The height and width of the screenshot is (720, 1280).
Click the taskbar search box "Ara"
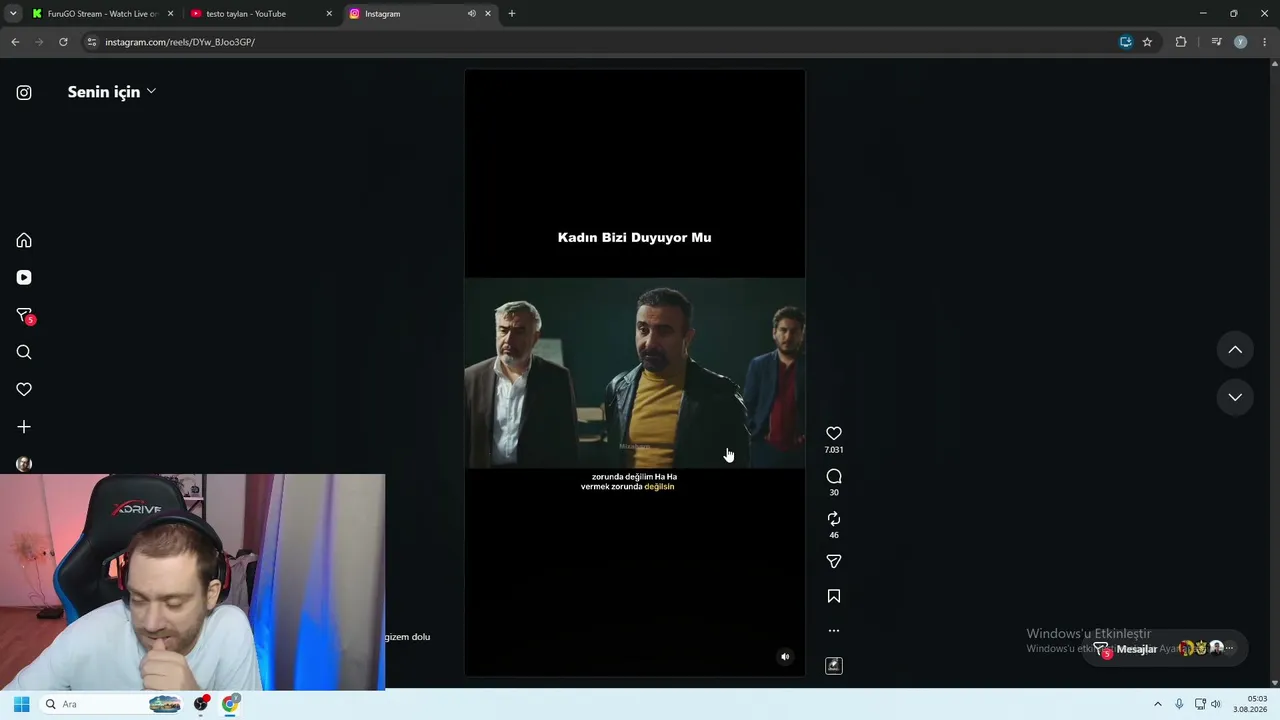113,704
